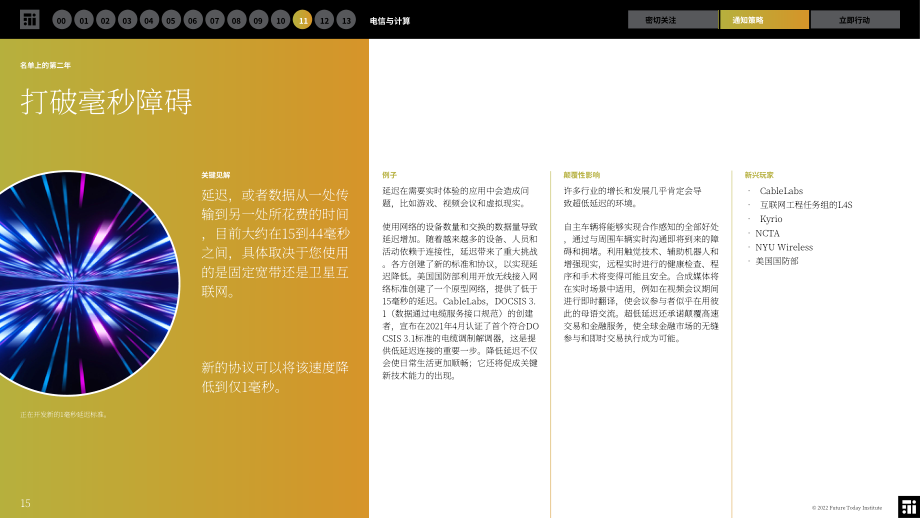Click the 新兴玩家 column heading
Screen dimensions: 920x518
pyautogui.click(x=759, y=175)
